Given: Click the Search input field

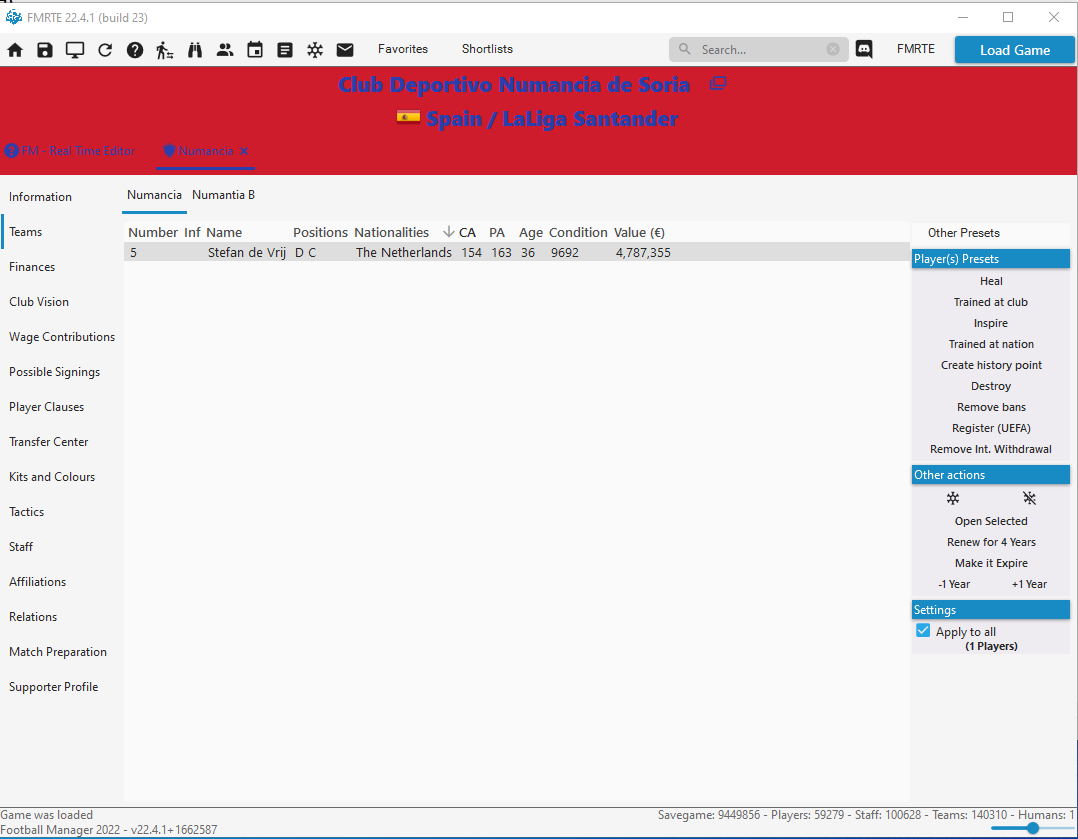Looking at the screenshot, I should 760,49.
